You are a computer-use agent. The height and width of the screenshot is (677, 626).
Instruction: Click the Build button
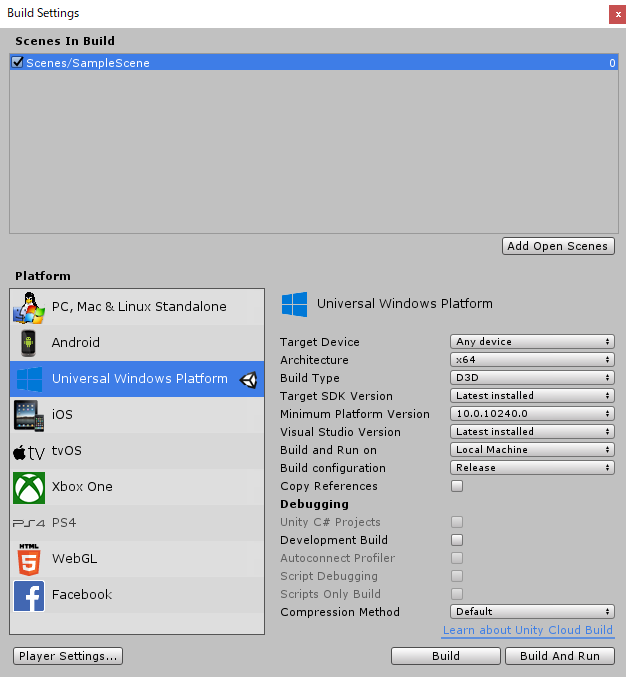click(x=446, y=656)
